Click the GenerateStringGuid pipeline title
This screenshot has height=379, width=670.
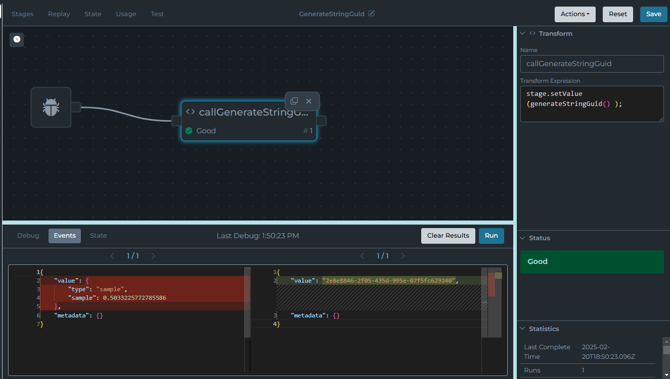332,14
